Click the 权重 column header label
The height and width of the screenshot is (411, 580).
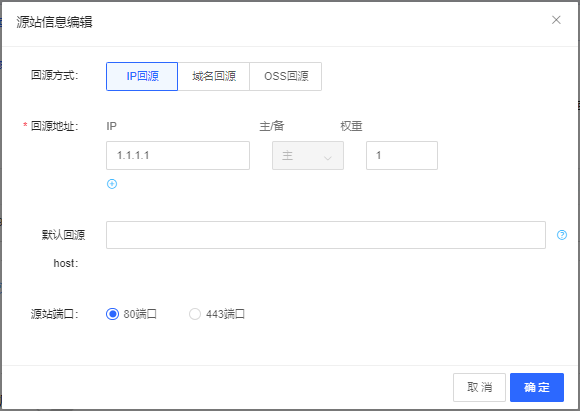351,126
